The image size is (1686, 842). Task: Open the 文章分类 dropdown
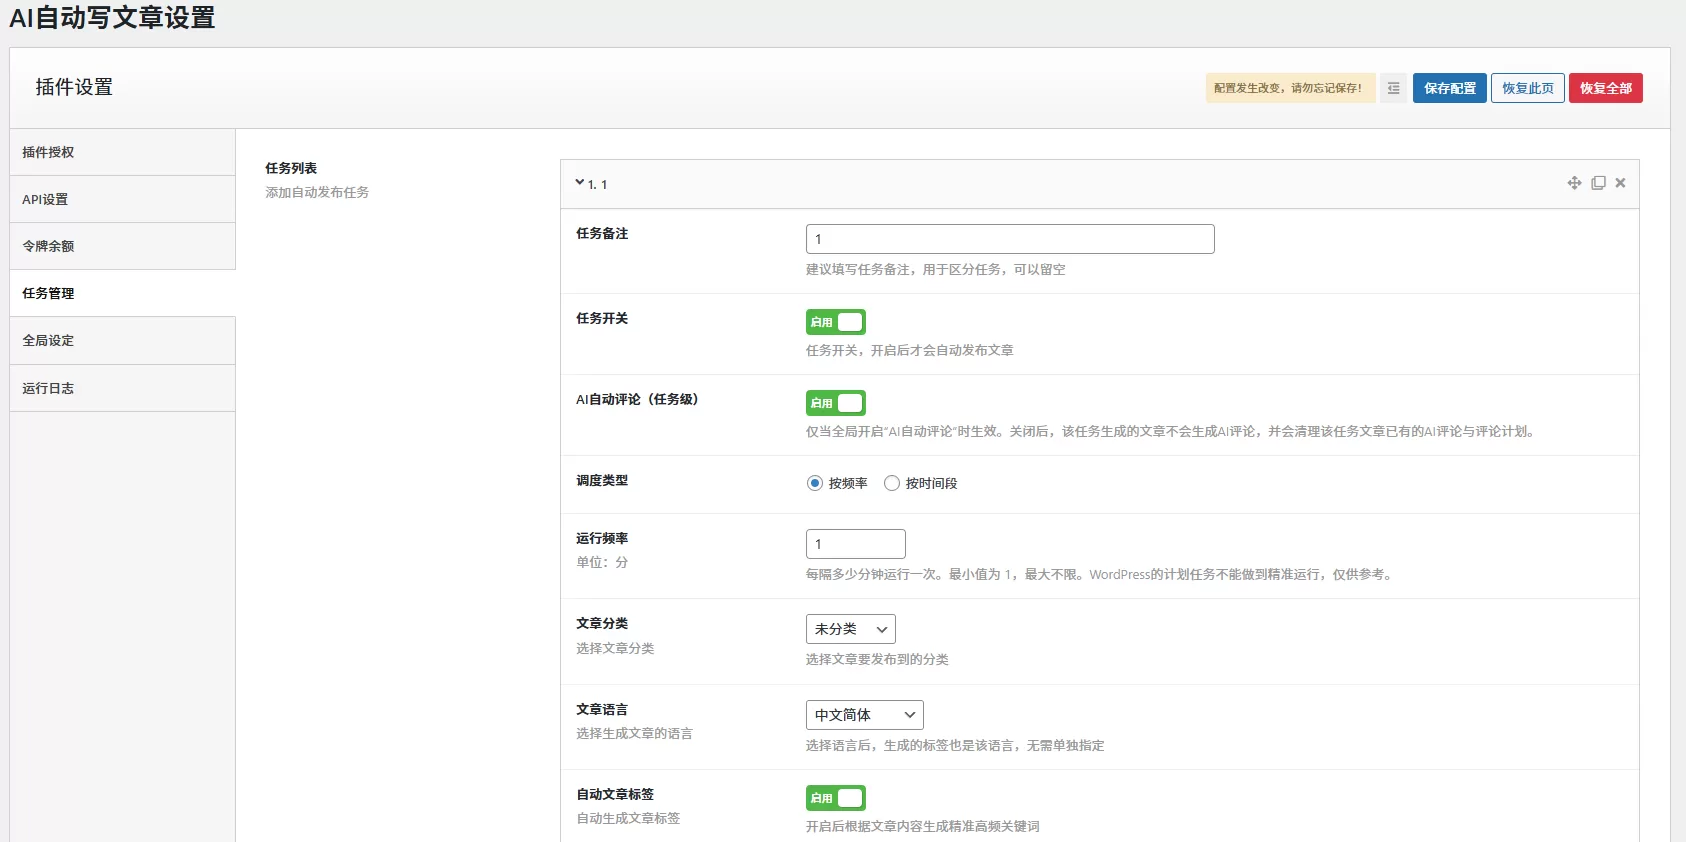point(850,629)
